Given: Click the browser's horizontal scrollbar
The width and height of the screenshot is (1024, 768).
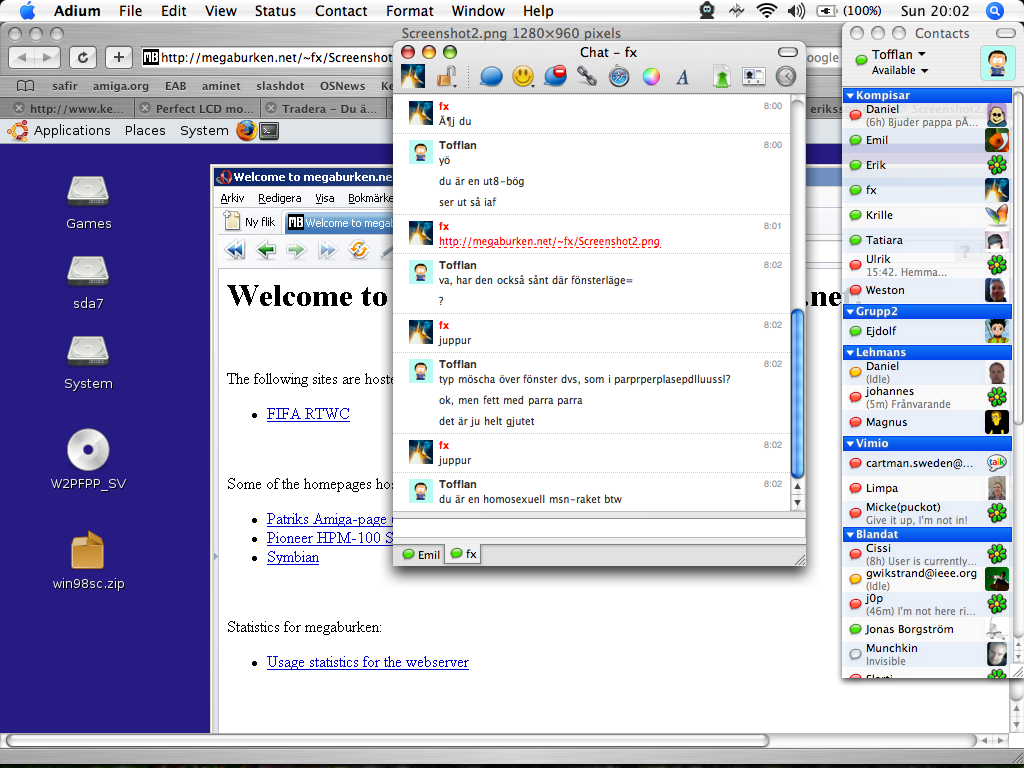Looking at the screenshot, I should tap(387, 741).
